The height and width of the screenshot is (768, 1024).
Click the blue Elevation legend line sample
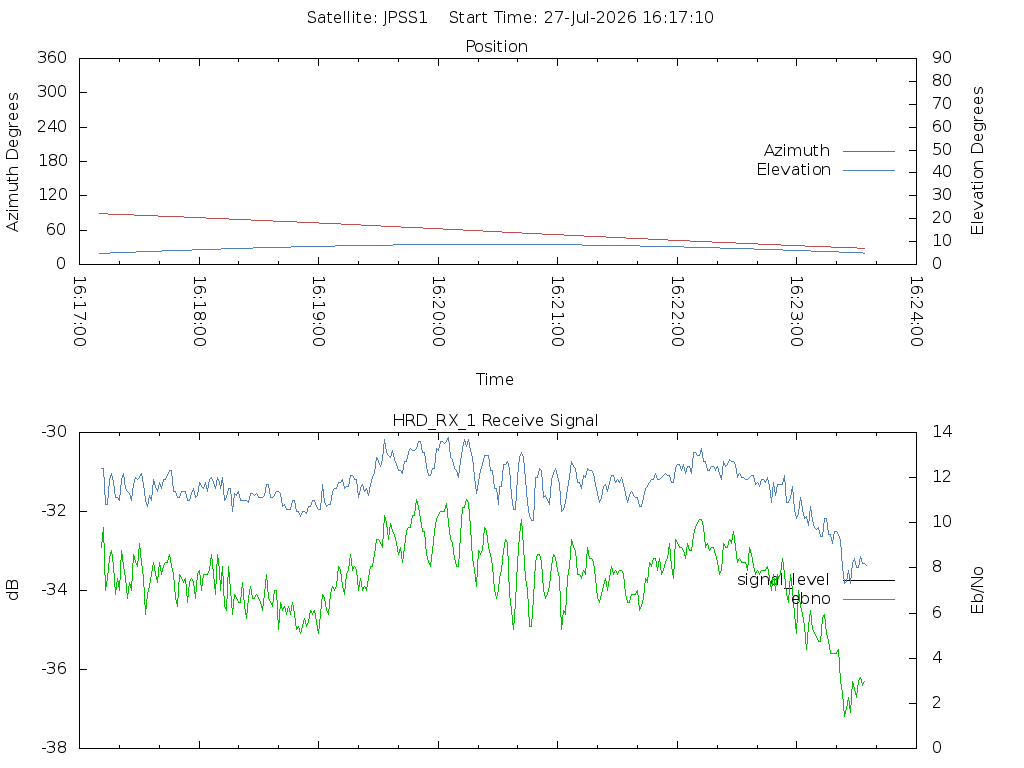point(869,170)
